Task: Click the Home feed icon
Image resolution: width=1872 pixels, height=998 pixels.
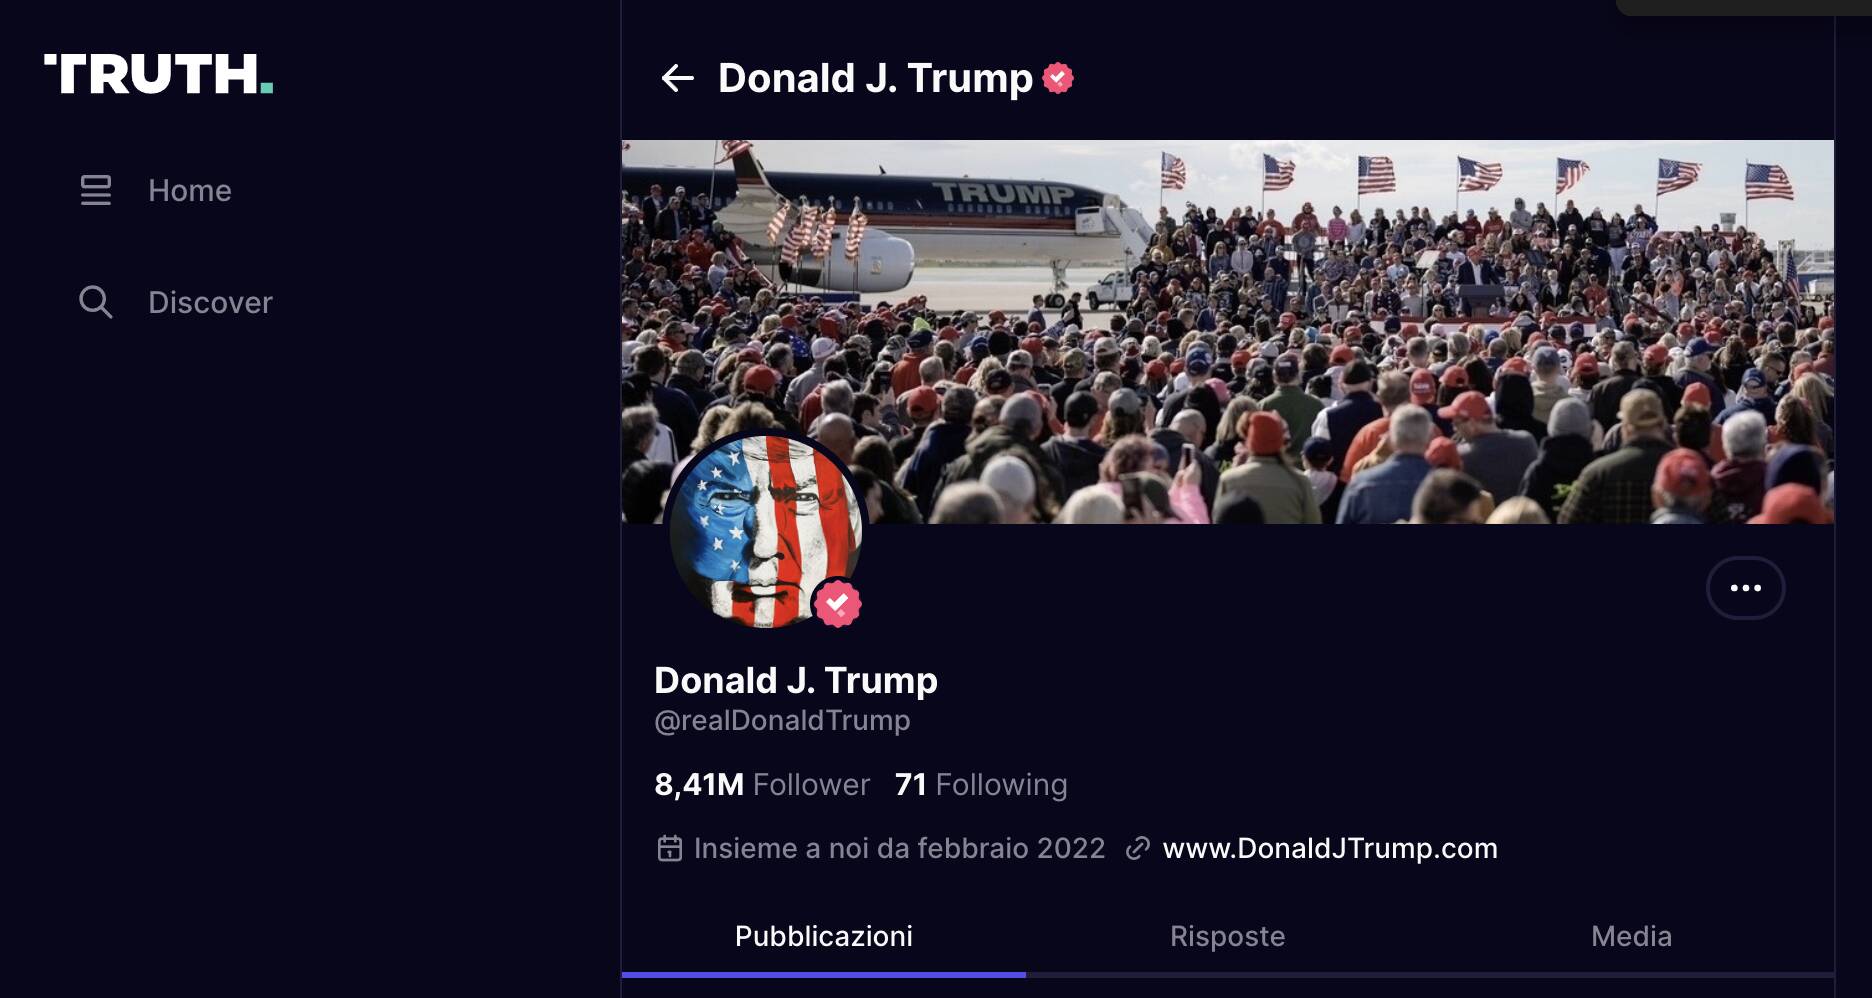Action: pyautogui.click(x=96, y=190)
